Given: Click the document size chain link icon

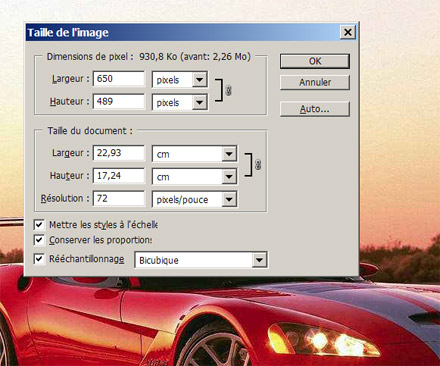Looking at the screenshot, I should (258, 165).
